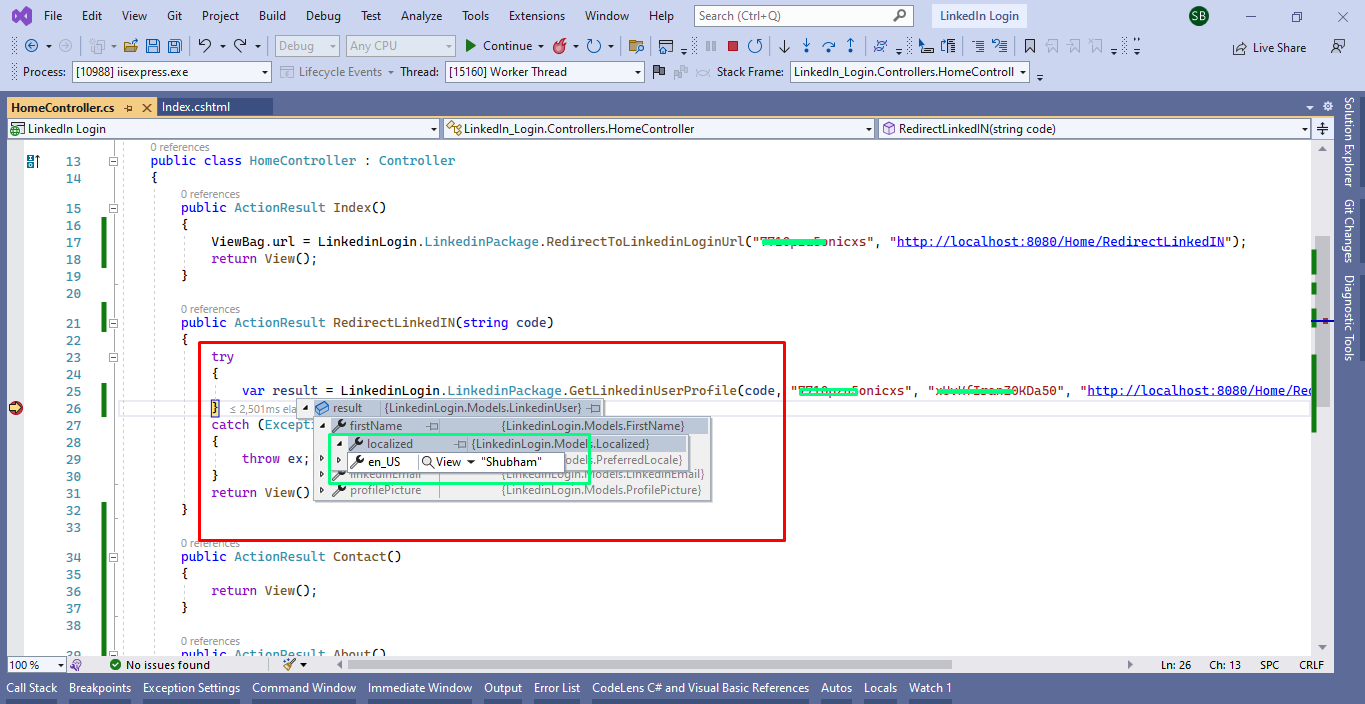
Task: Open the Breakpoints tab
Action: click(100, 688)
